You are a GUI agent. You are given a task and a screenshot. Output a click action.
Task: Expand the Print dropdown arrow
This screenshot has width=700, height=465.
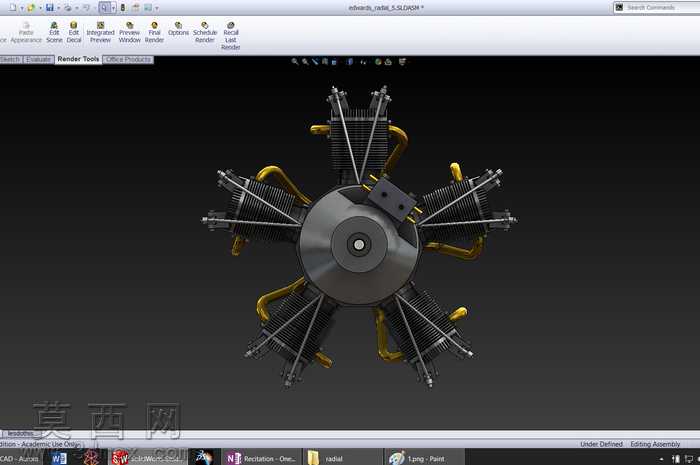click(77, 8)
